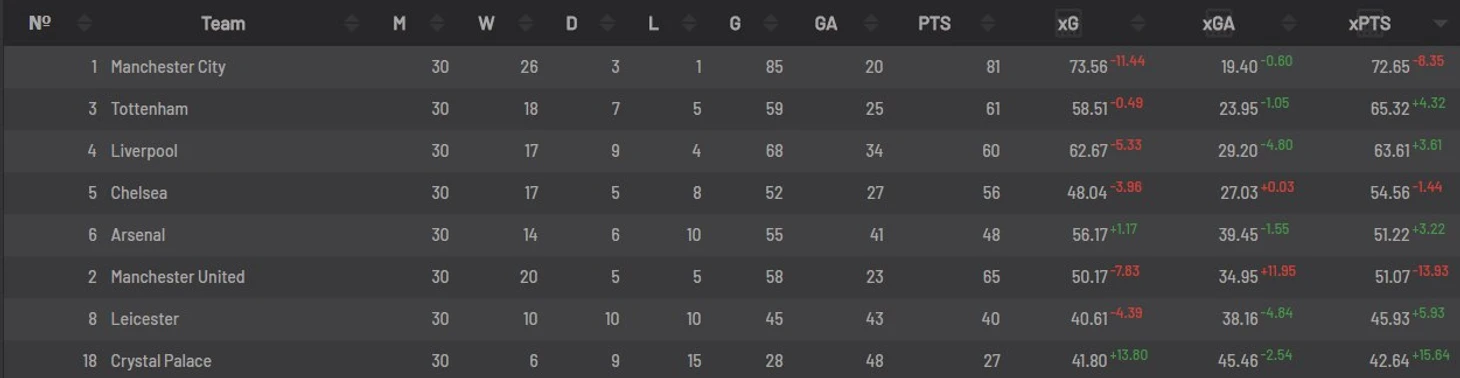Image resolution: width=1460 pixels, height=378 pixels.
Task: Toggle xPTS descending sort arrow
Action: 1439,24
